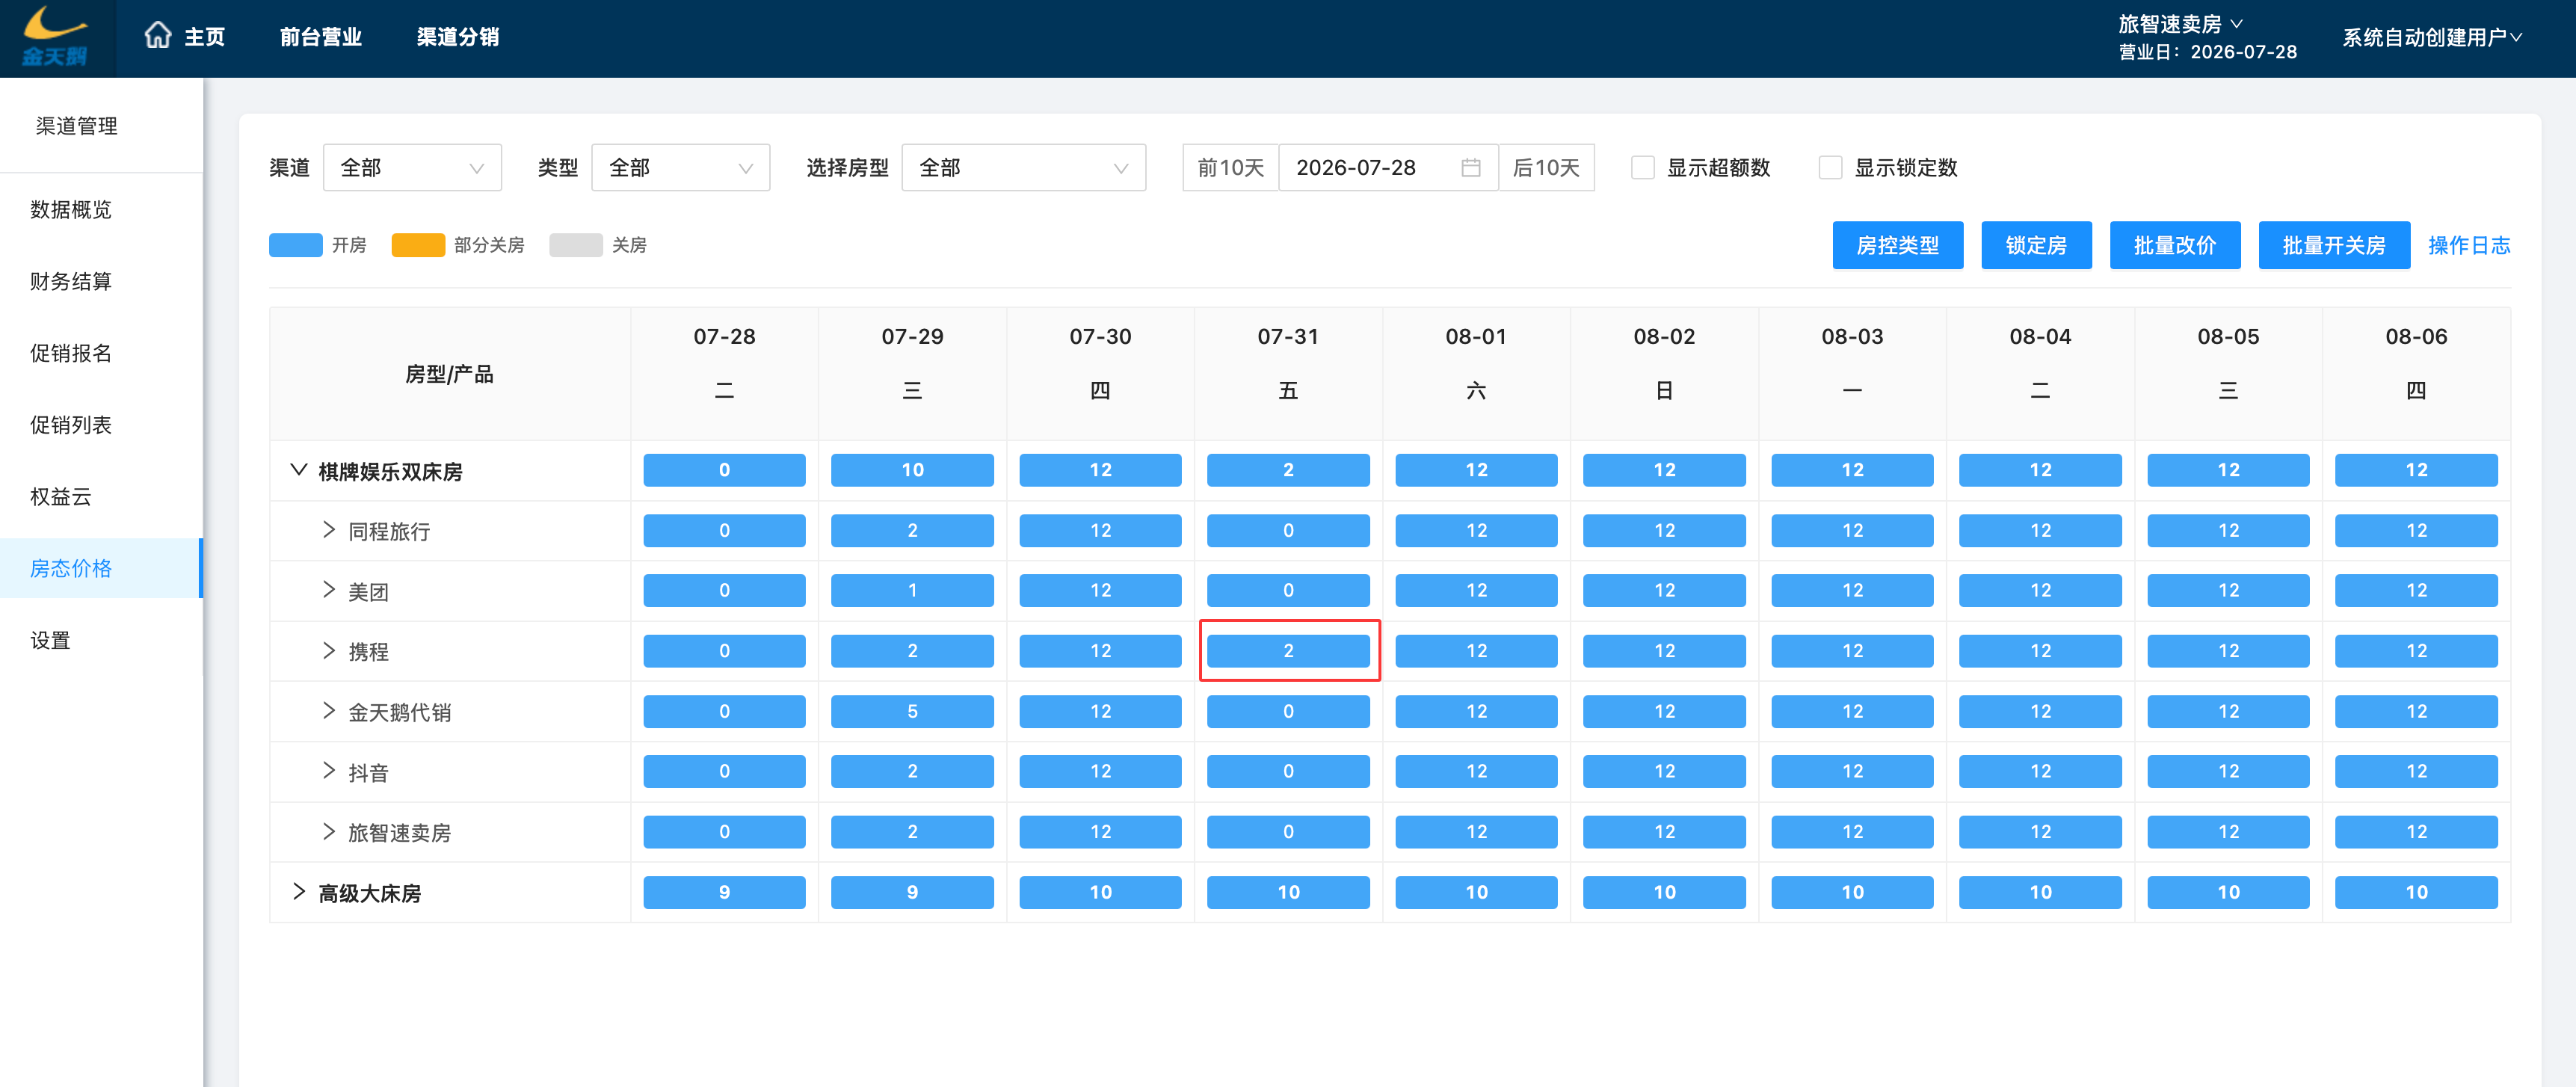Open the 渠道 dropdown
The height and width of the screenshot is (1087, 2576).
point(412,167)
